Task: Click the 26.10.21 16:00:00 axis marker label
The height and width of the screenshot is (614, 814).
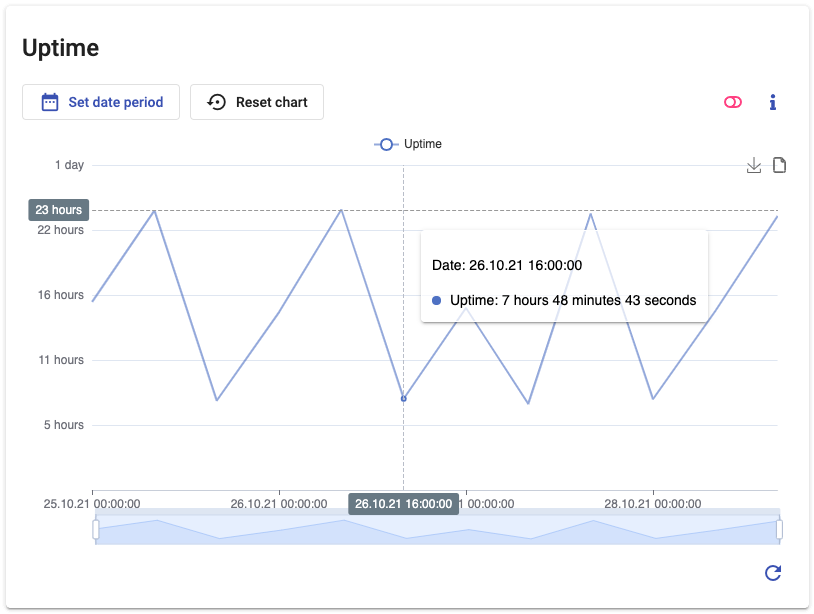Action: tap(403, 504)
